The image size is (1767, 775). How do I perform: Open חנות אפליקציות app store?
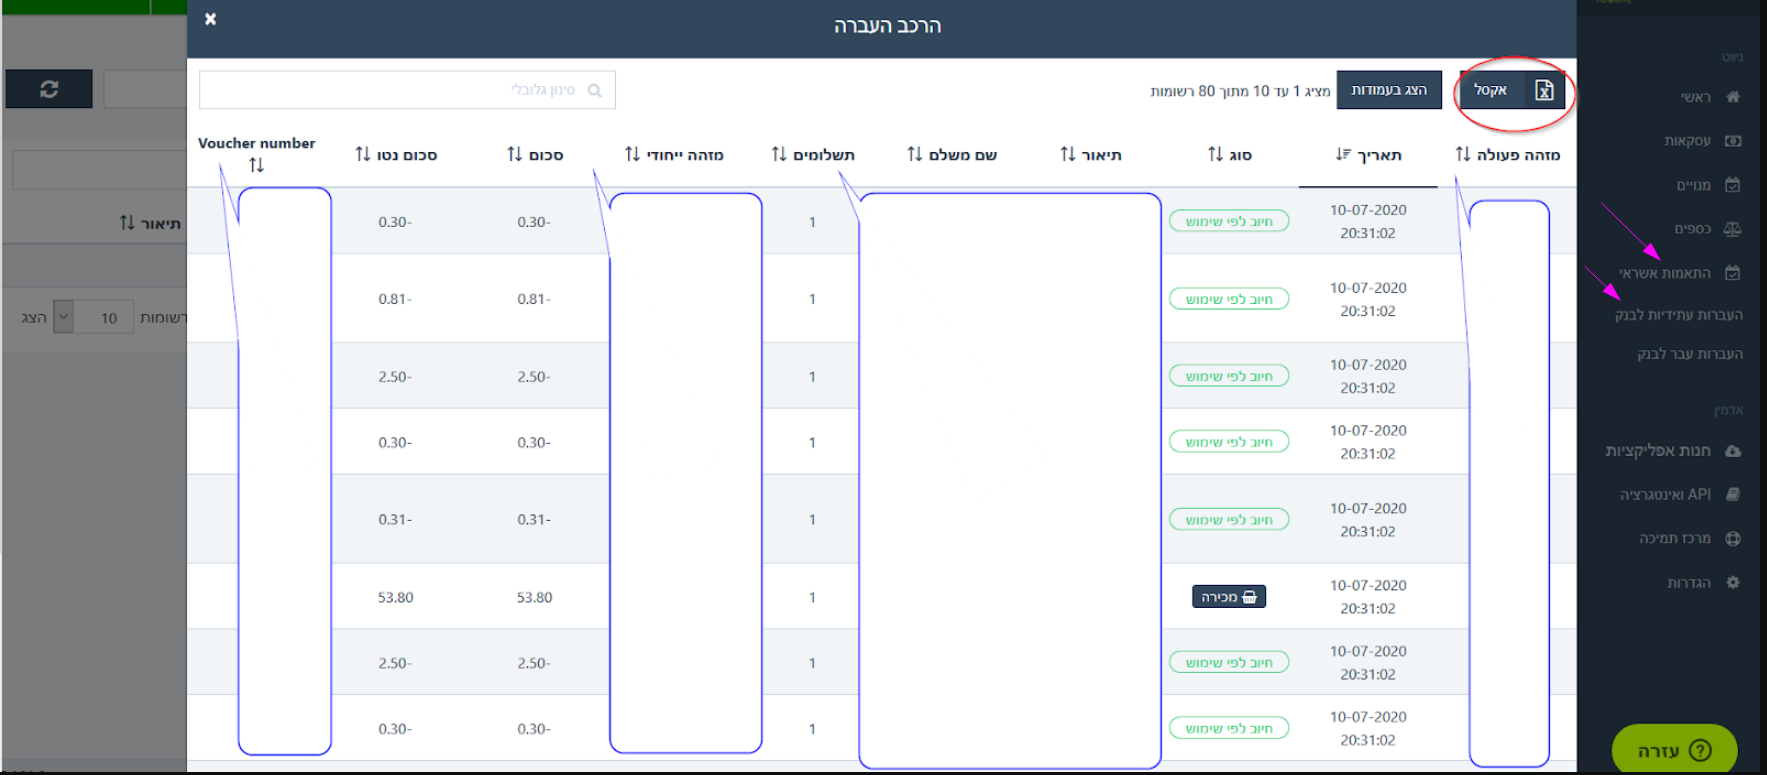pyautogui.click(x=1673, y=451)
